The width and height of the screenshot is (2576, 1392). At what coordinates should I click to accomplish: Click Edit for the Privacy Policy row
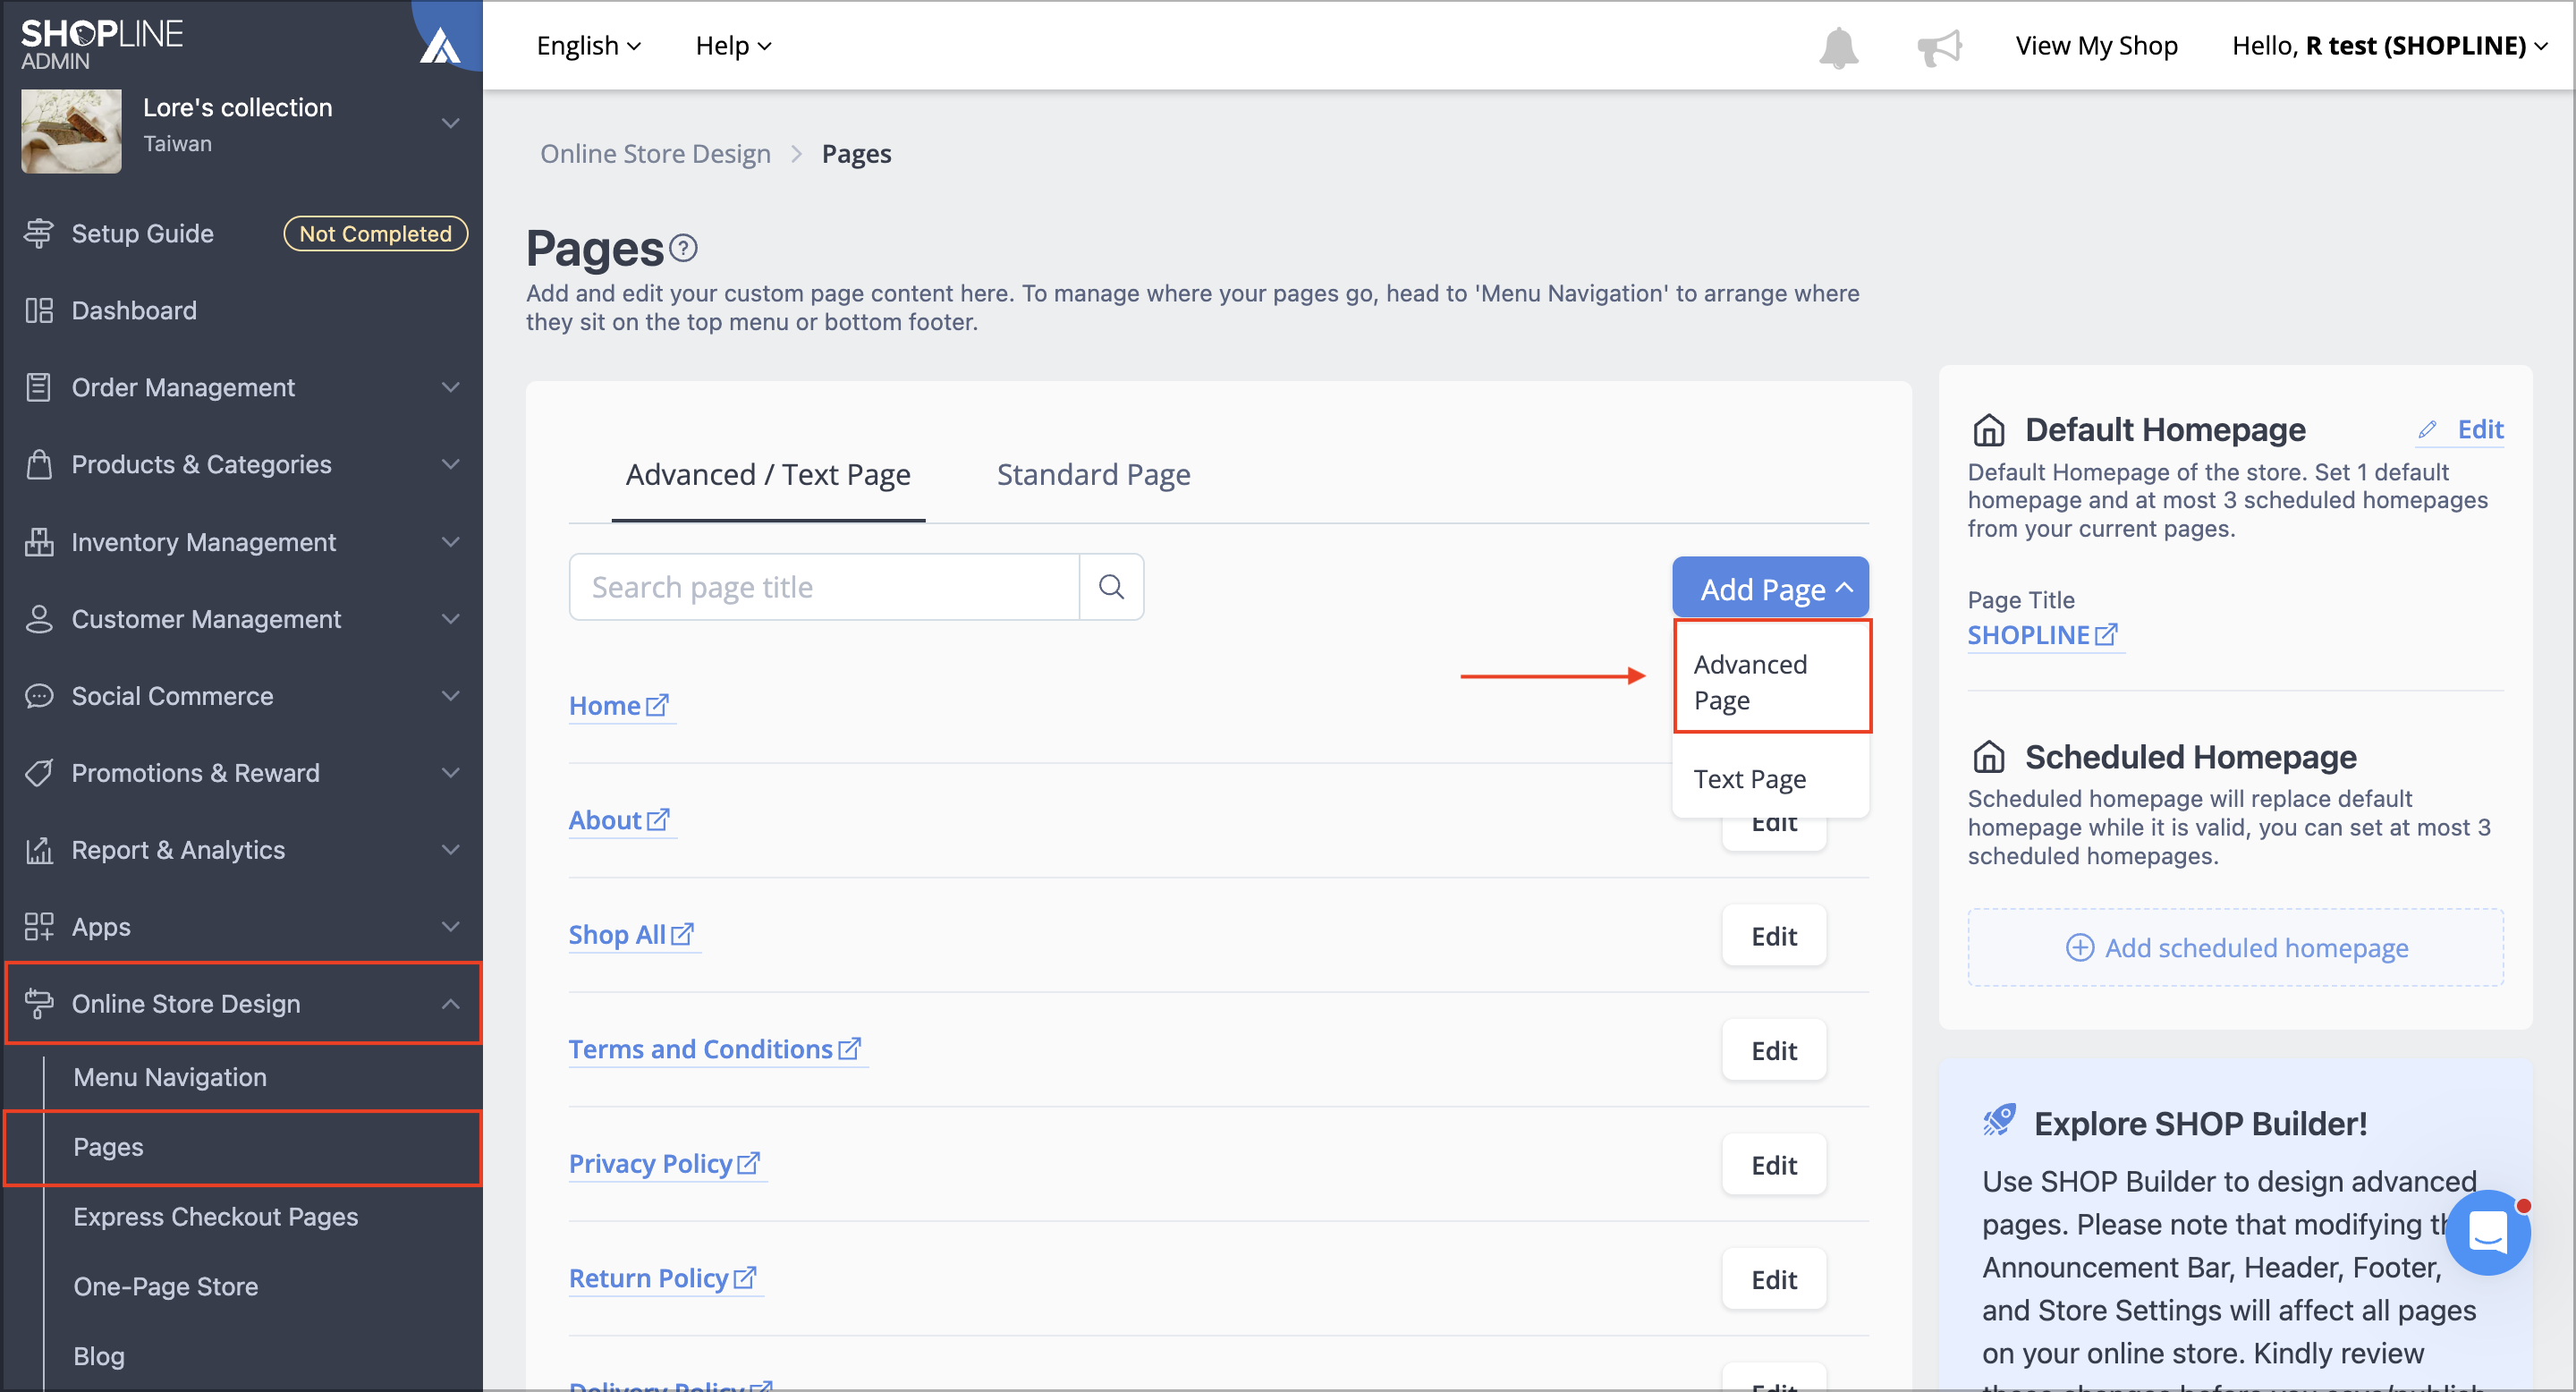coord(1774,1165)
